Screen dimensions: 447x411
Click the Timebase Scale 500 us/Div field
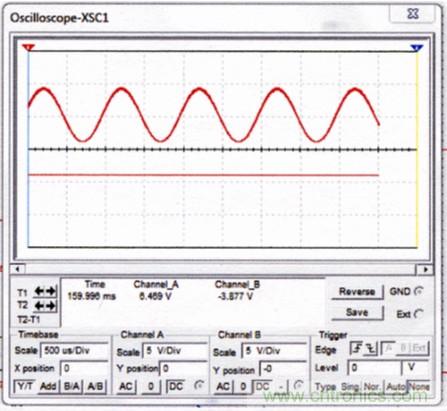pyautogui.click(x=74, y=351)
